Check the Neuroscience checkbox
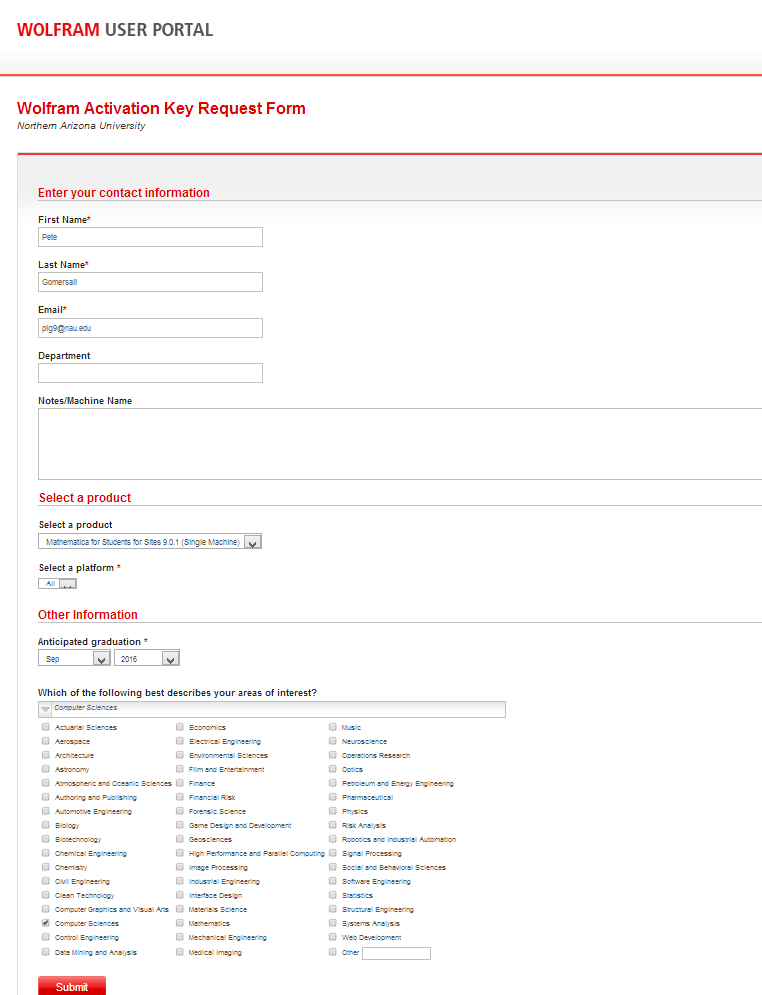762x995 pixels. tap(332, 741)
